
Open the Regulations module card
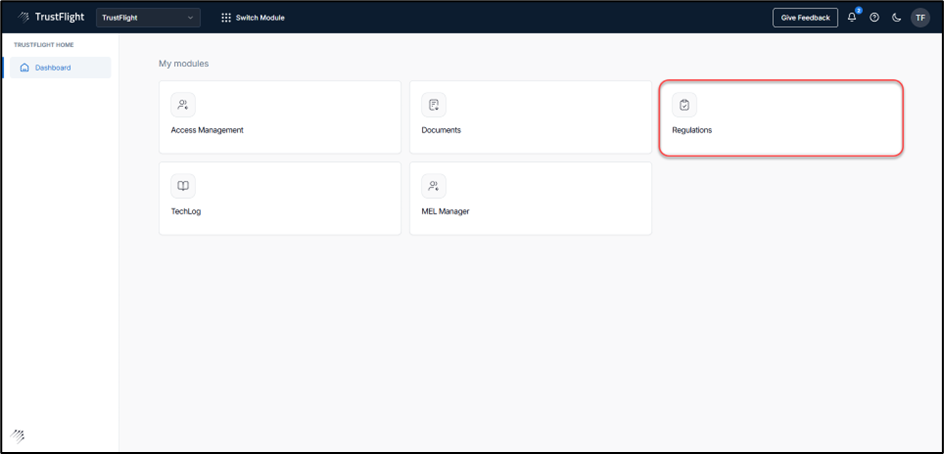(781, 117)
